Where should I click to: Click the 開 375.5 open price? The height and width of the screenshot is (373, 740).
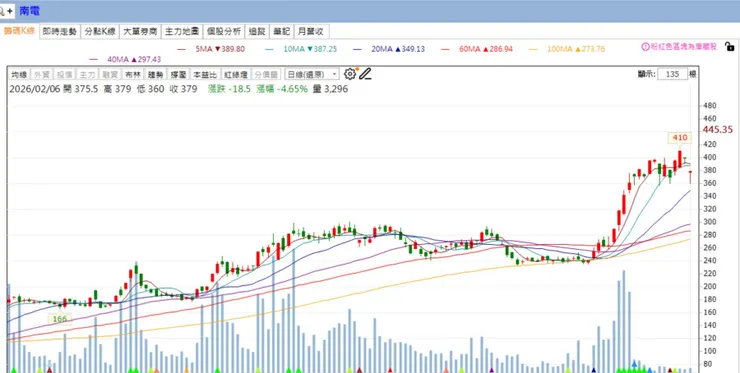click(81, 89)
